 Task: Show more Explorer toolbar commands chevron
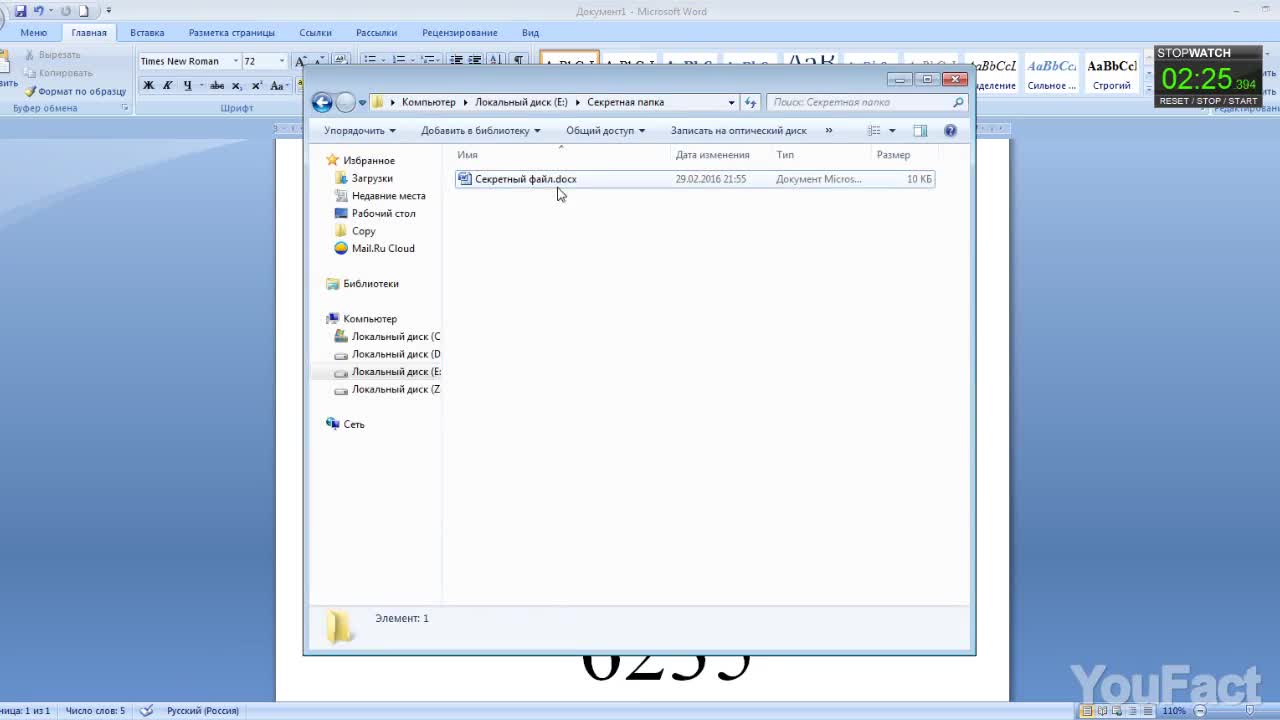(x=828, y=130)
